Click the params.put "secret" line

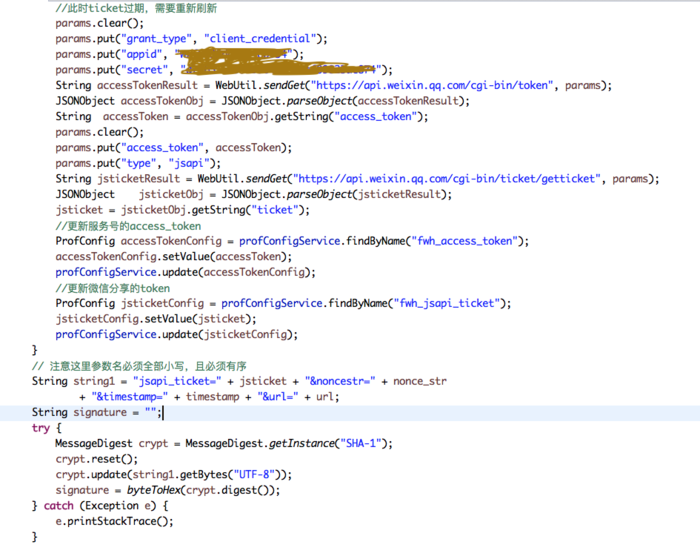point(224,70)
